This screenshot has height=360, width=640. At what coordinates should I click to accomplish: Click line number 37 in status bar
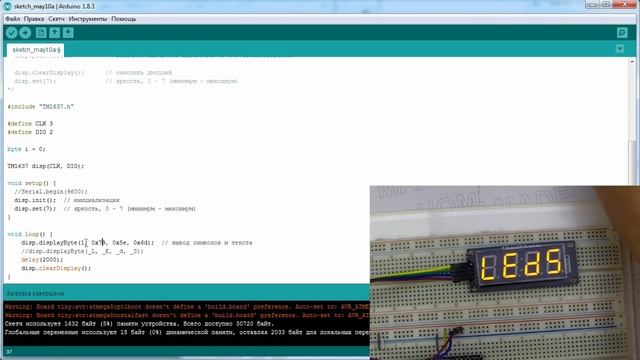click(9, 352)
